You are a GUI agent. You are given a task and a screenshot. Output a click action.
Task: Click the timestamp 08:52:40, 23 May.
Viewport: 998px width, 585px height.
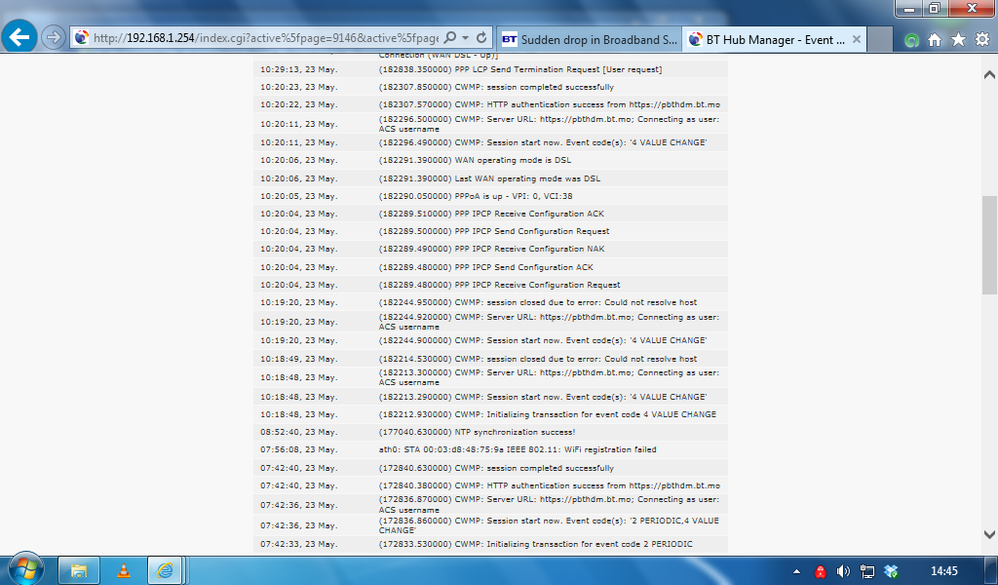299,432
